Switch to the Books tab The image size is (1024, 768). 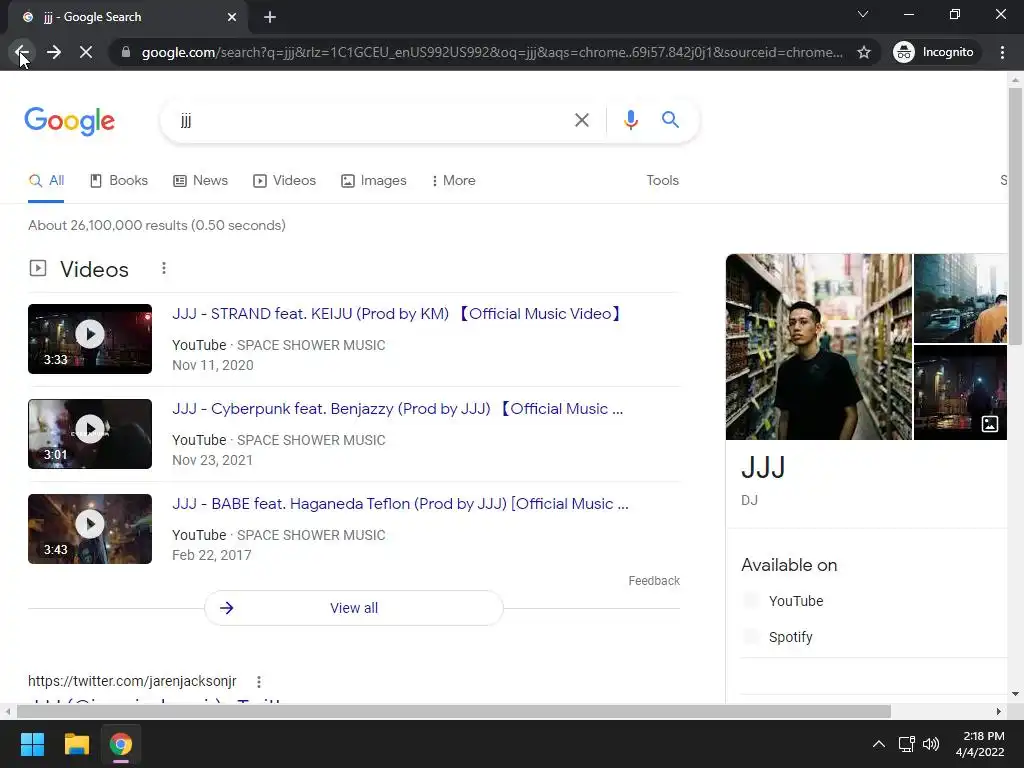point(119,181)
